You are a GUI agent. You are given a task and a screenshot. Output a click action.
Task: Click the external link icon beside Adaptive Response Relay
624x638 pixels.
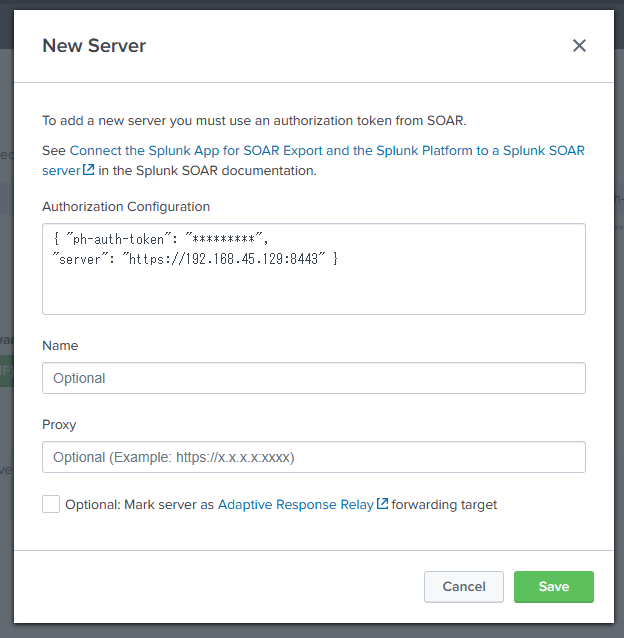tap(382, 503)
